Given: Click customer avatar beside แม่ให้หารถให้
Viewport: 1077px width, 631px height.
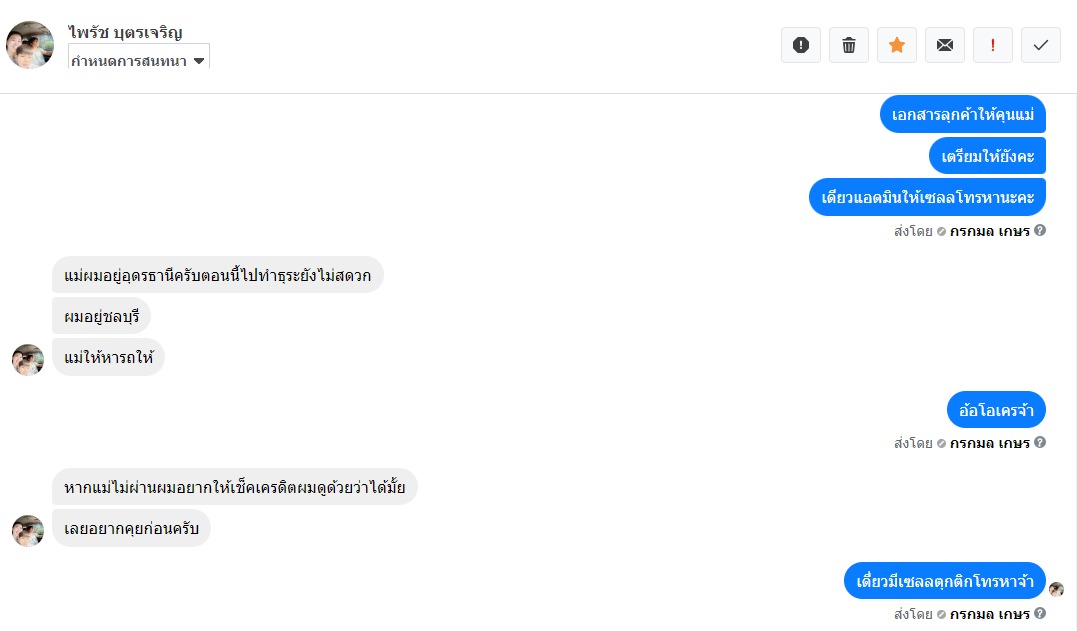Looking at the screenshot, I should [28, 360].
